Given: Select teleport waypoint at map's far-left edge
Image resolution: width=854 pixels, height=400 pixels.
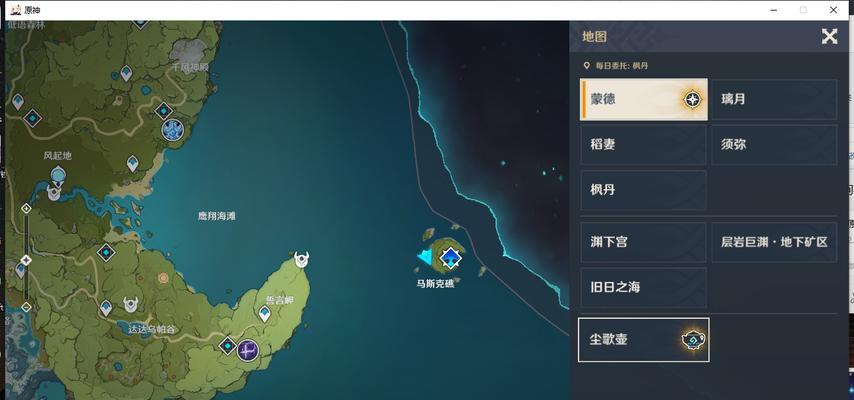Looking at the screenshot, I should 18,102.
